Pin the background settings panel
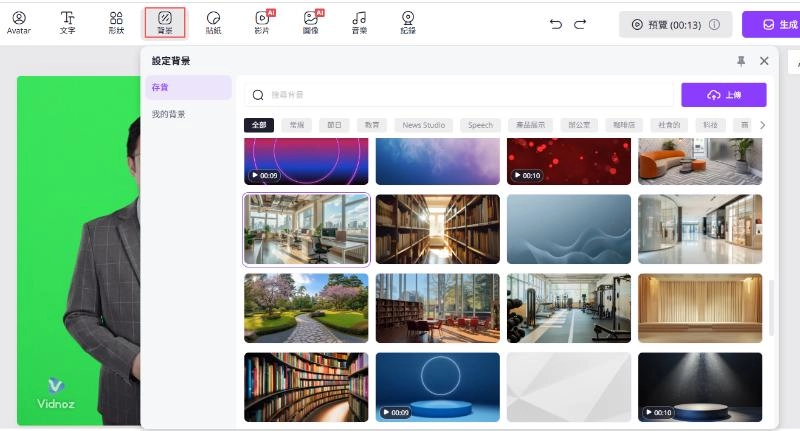Screen dimensions: 800x431 [x=741, y=61]
